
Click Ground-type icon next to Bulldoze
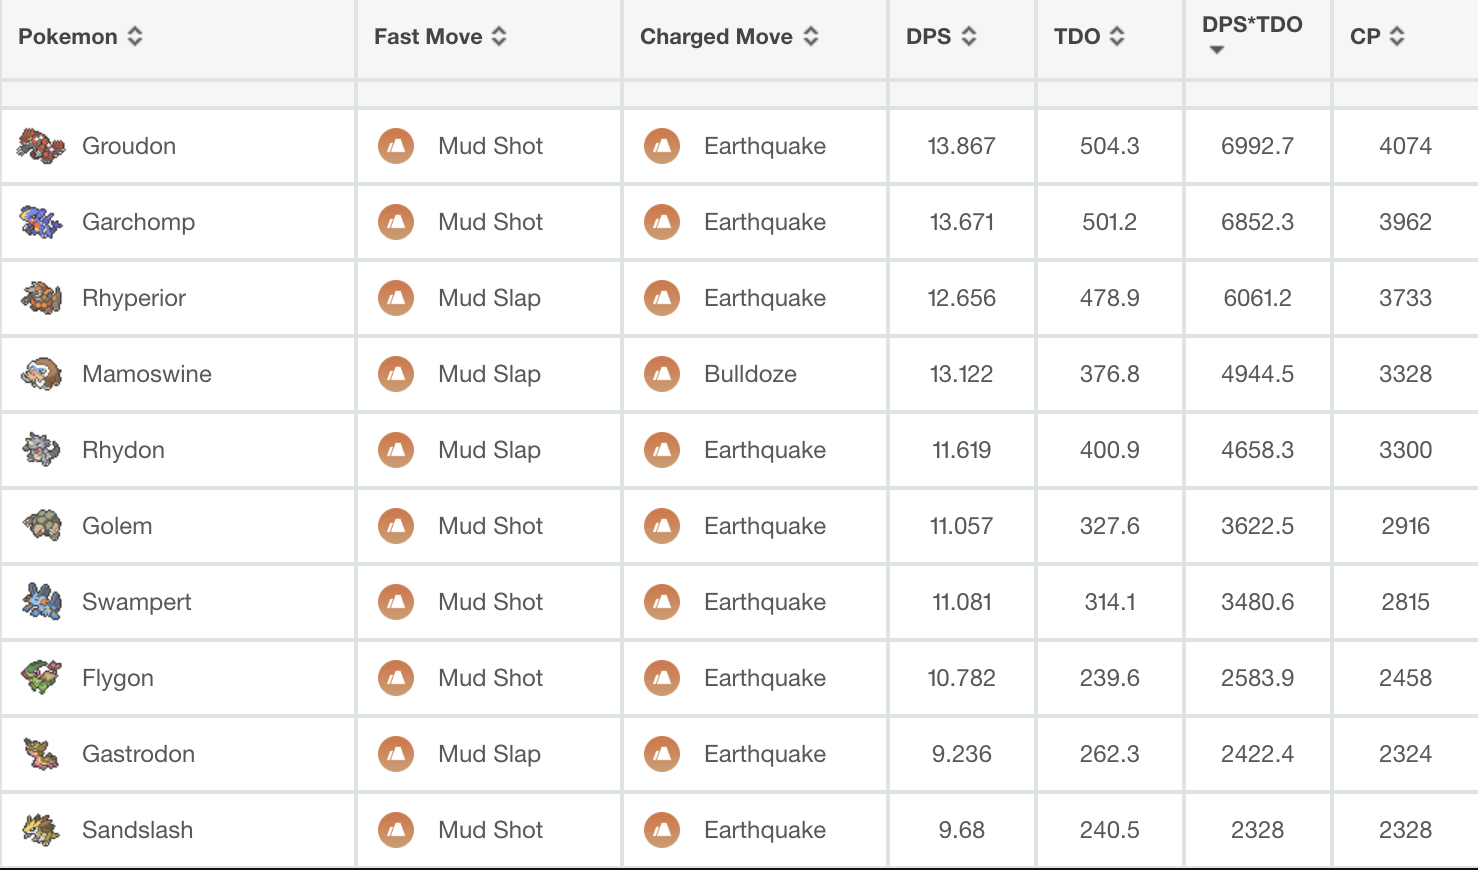[x=662, y=374]
